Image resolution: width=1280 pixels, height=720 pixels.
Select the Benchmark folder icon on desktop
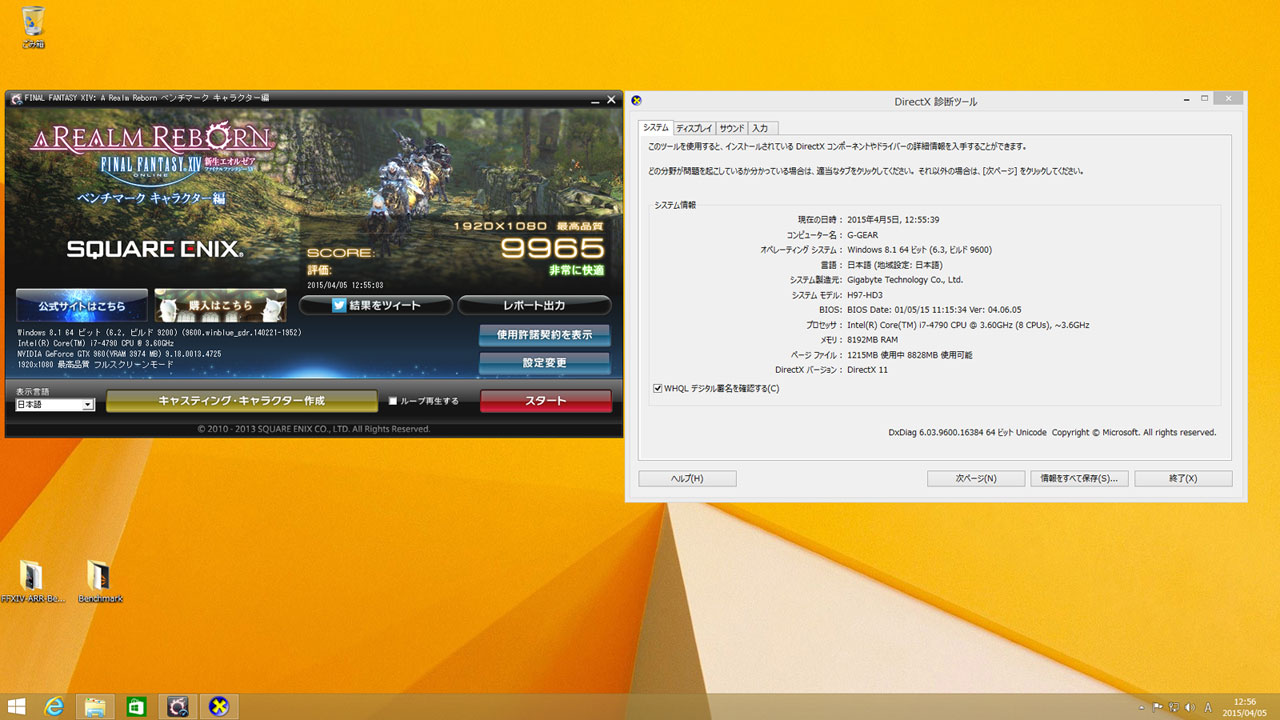(100, 580)
